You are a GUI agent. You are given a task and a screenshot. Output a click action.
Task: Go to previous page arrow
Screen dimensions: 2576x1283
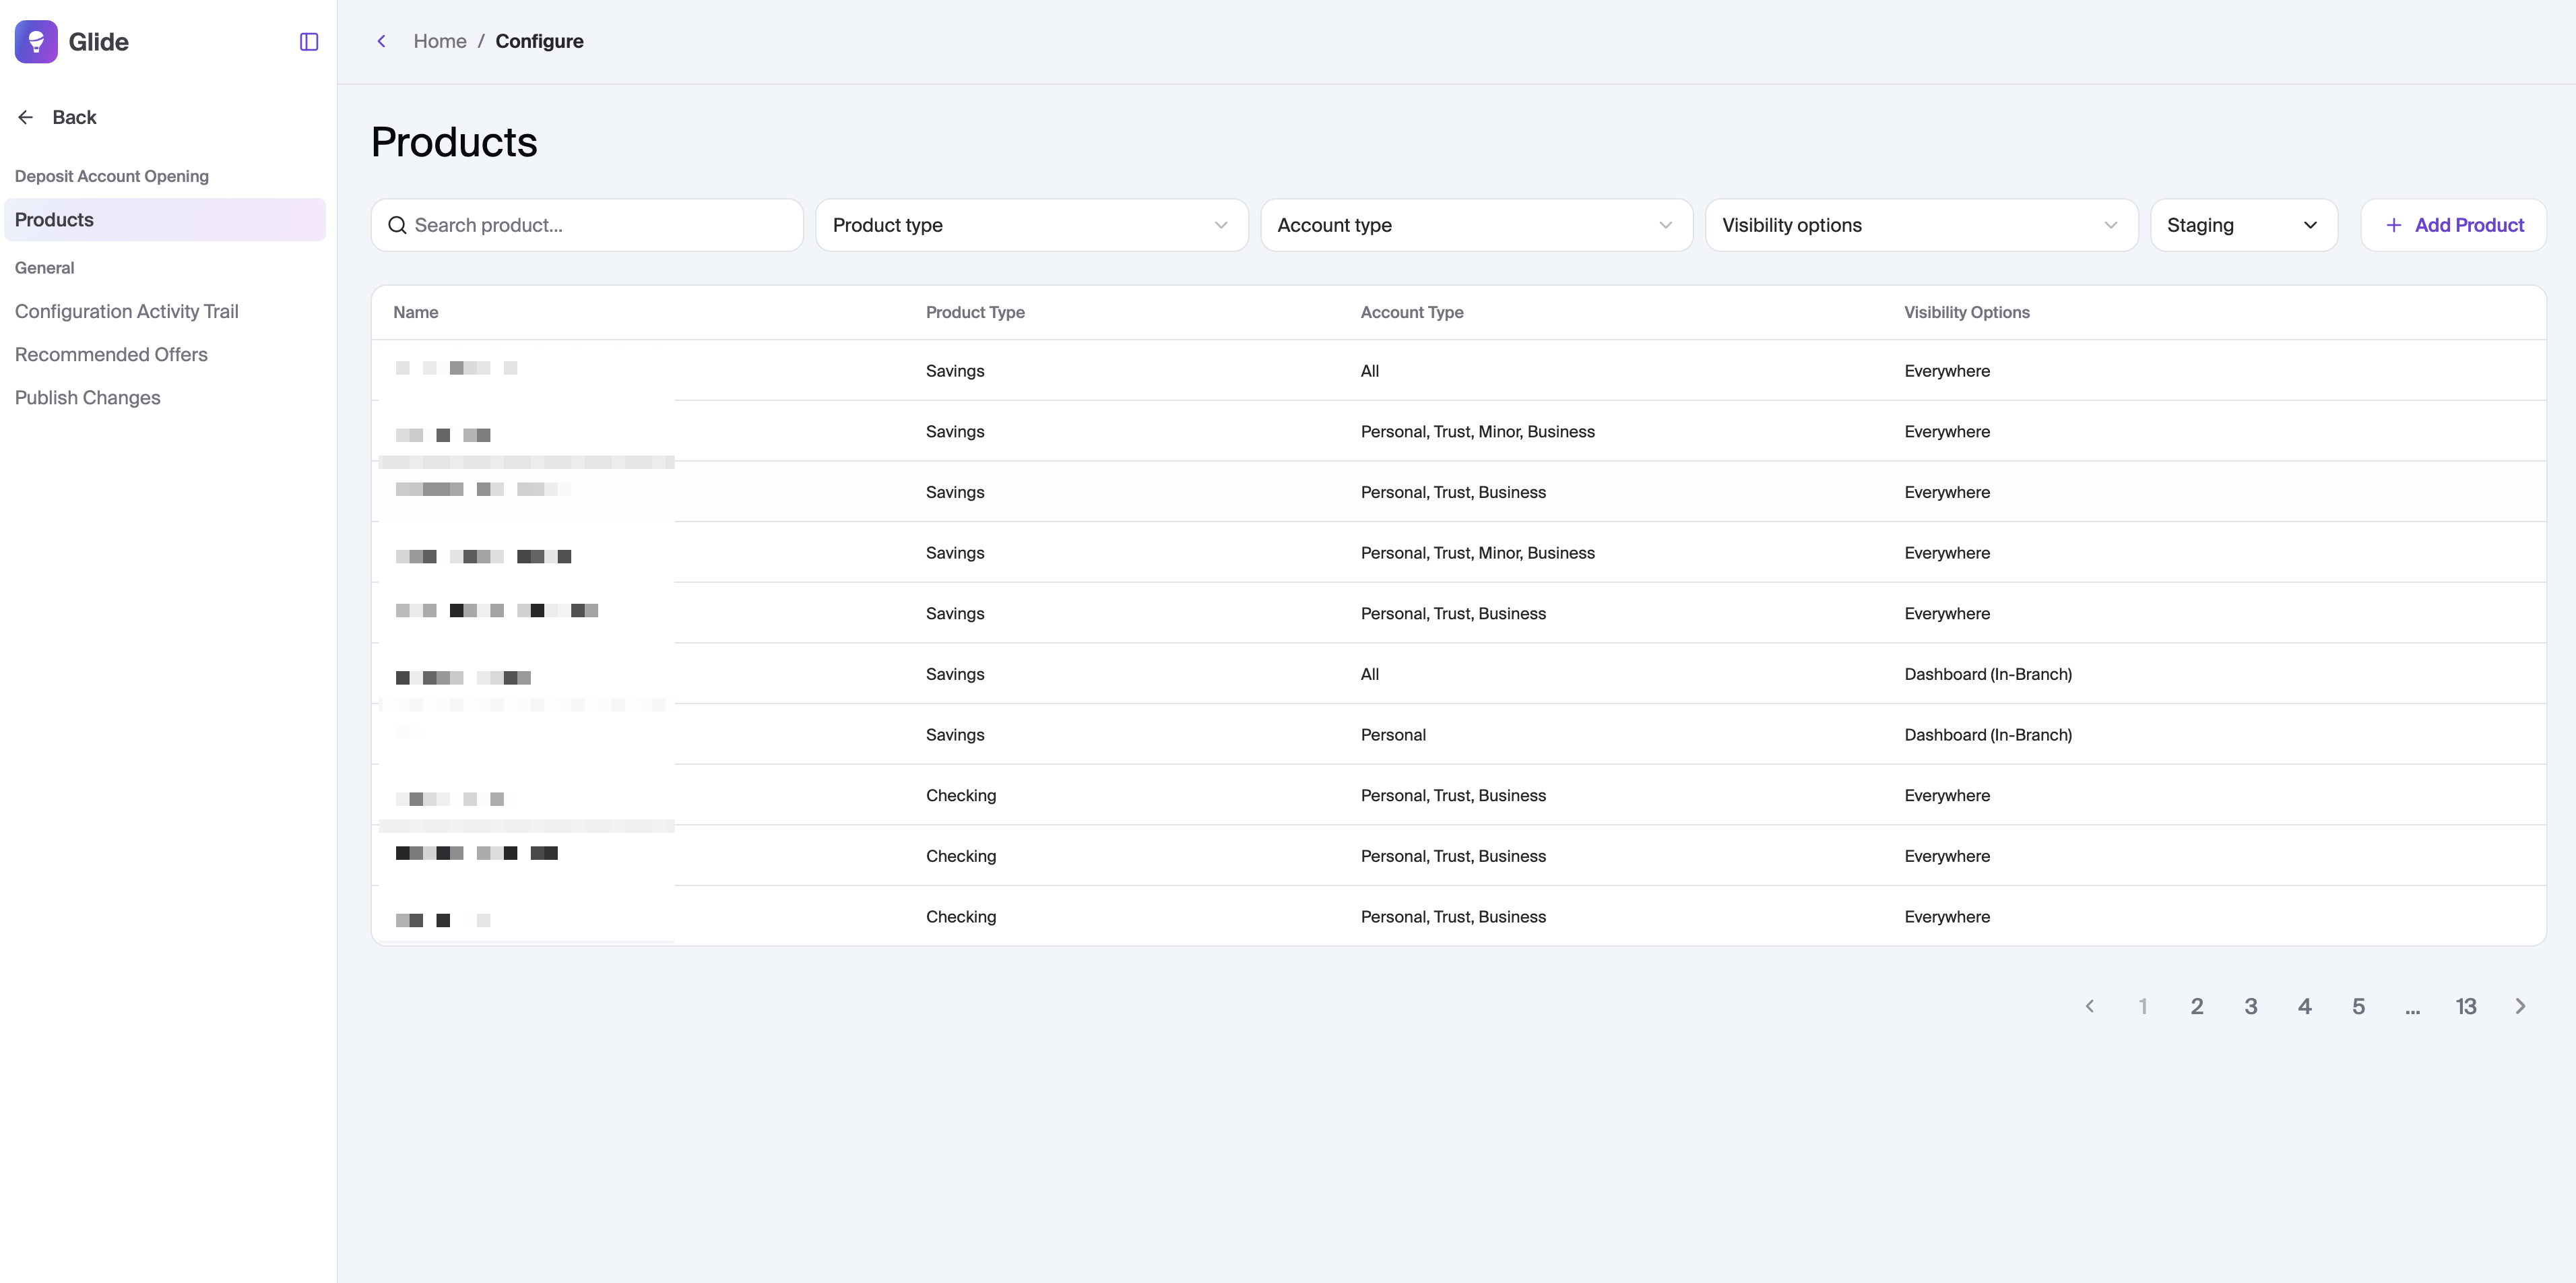coord(2089,1006)
